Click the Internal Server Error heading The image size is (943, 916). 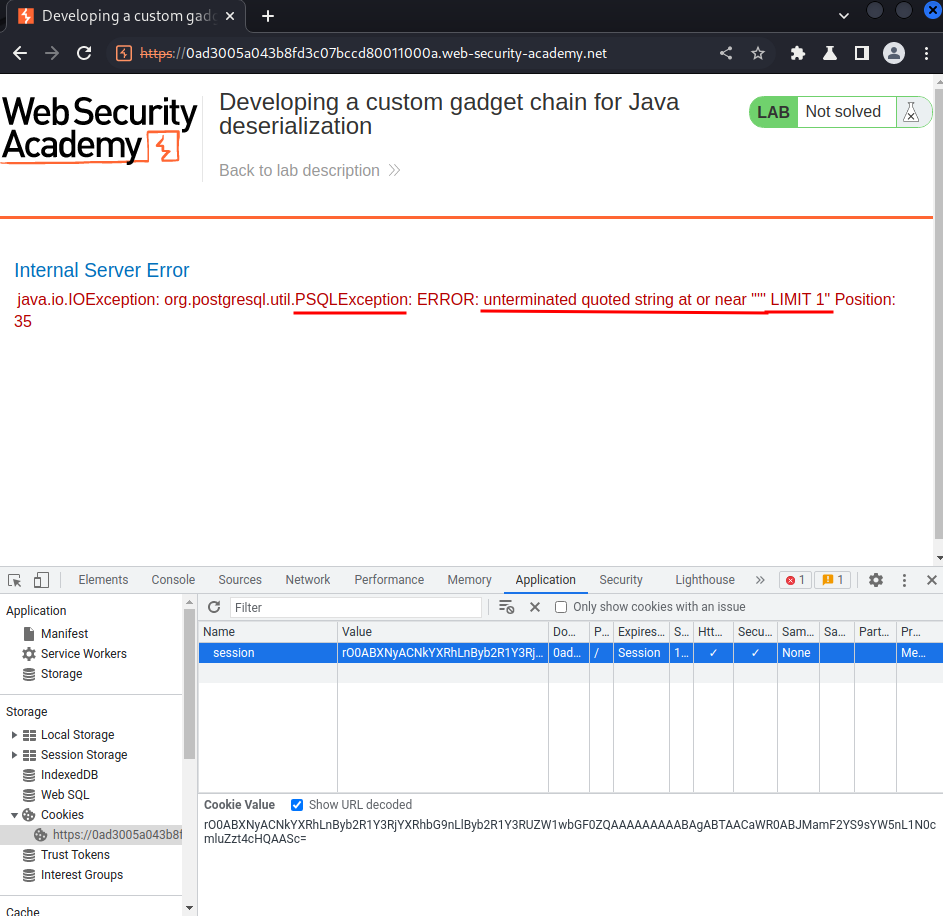click(x=102, y=271)
